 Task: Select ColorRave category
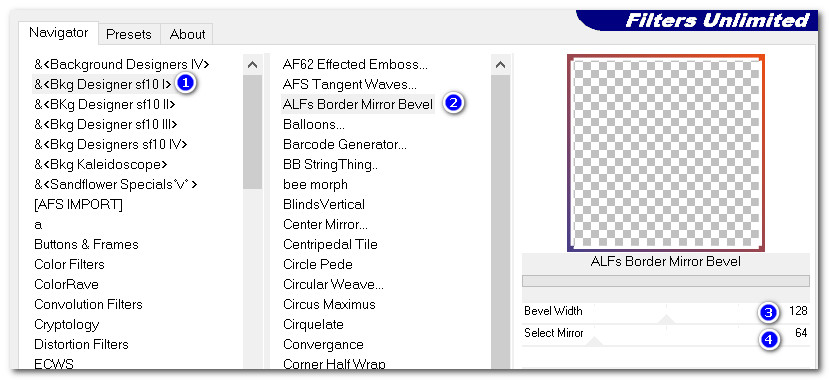[66, 285]
